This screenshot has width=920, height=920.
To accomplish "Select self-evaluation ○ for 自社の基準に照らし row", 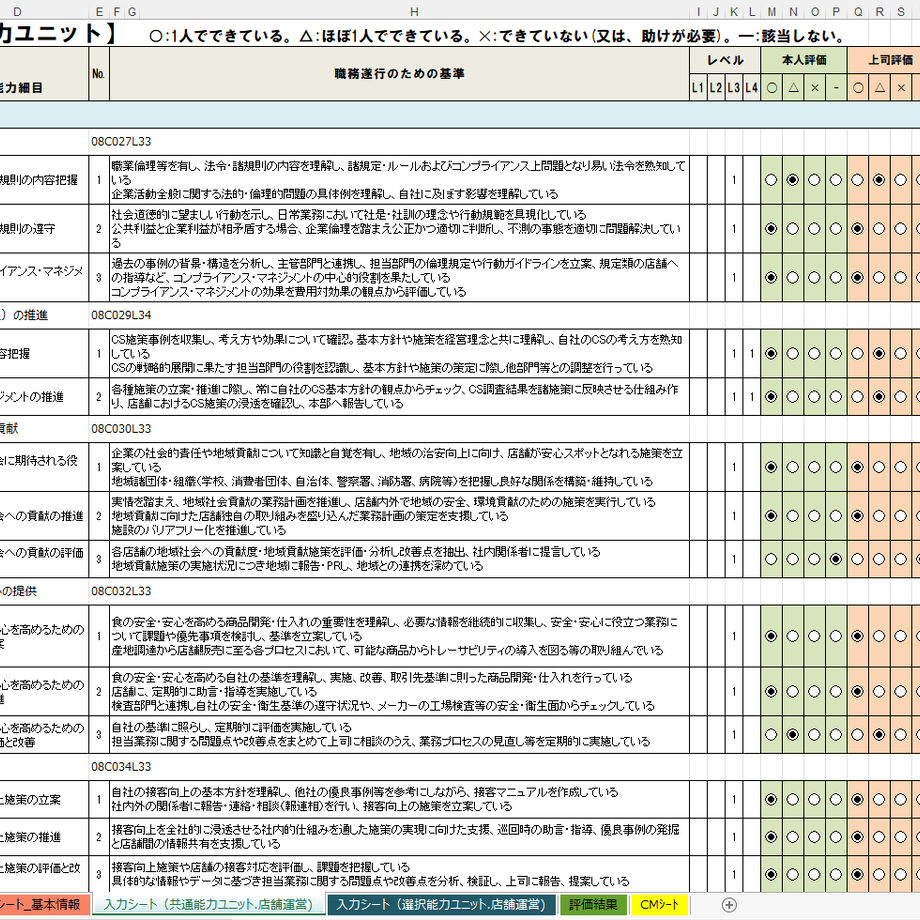I will click(x=771, y=735).
